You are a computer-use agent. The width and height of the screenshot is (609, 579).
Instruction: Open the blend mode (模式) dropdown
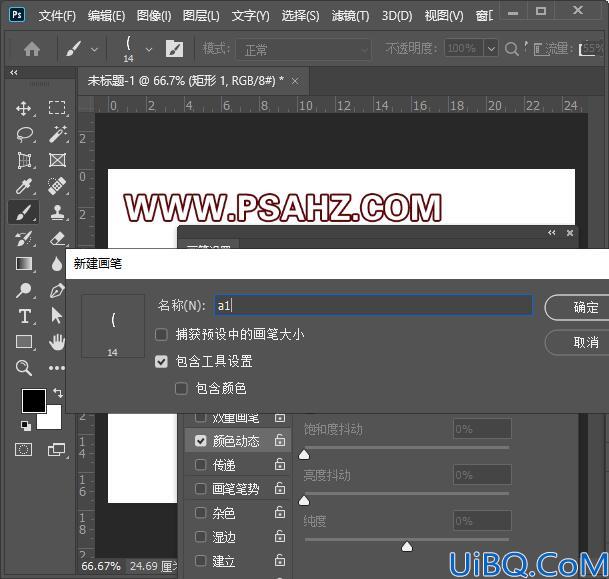point(303,49)
